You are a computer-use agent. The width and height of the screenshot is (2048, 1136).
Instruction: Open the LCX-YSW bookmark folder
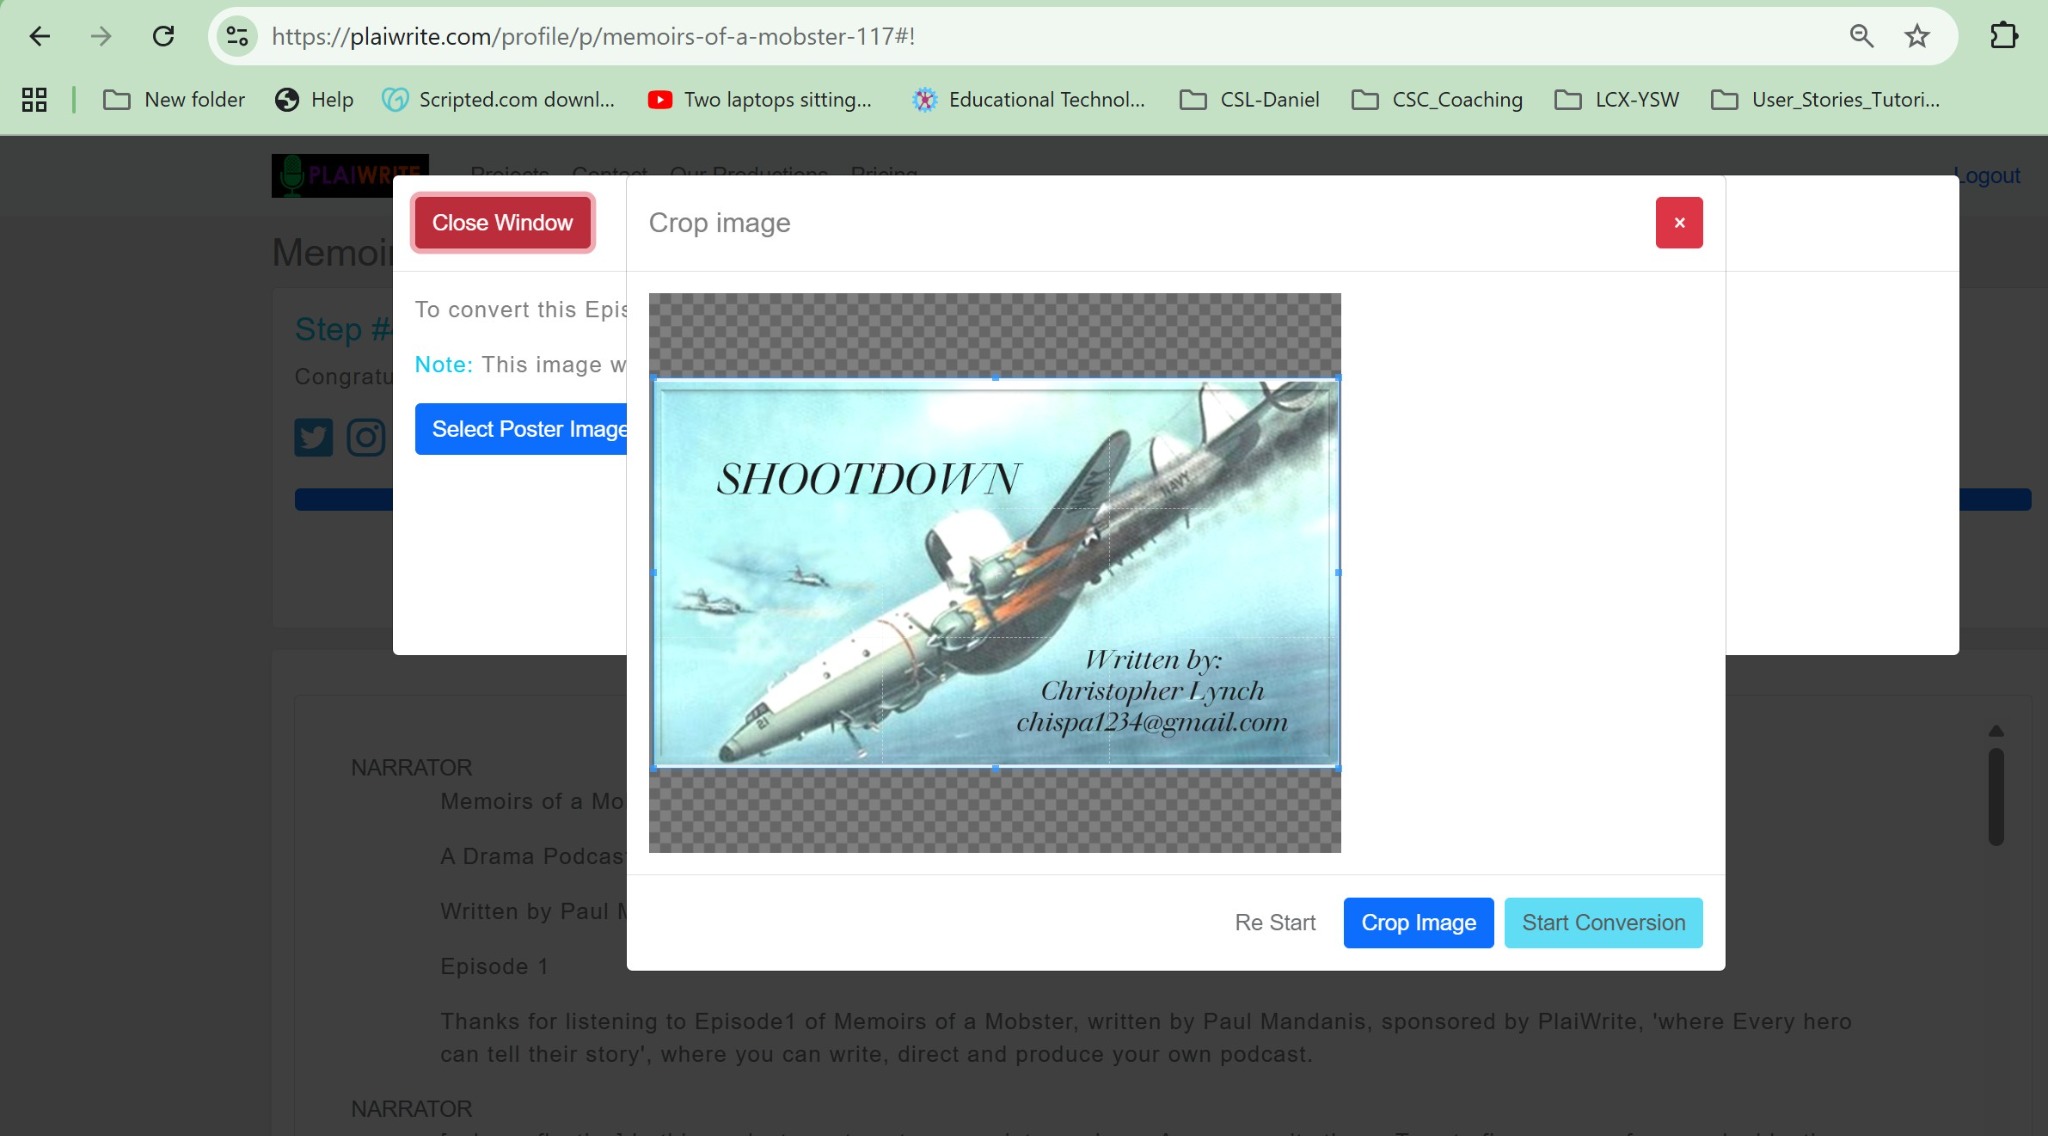pyautogui.click(x=1617, y=100)
